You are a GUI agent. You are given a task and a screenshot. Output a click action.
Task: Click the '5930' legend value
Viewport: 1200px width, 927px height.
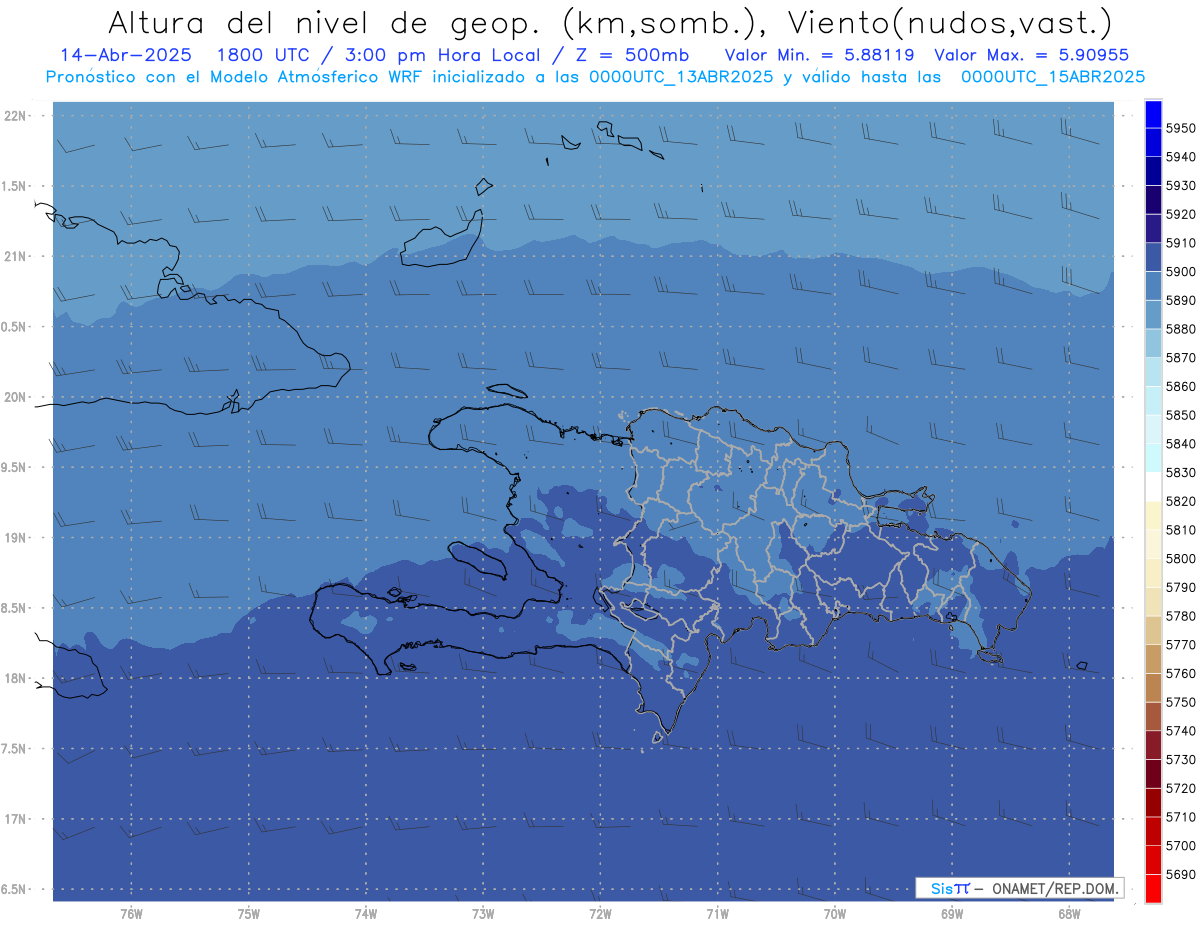(1181, 186)
